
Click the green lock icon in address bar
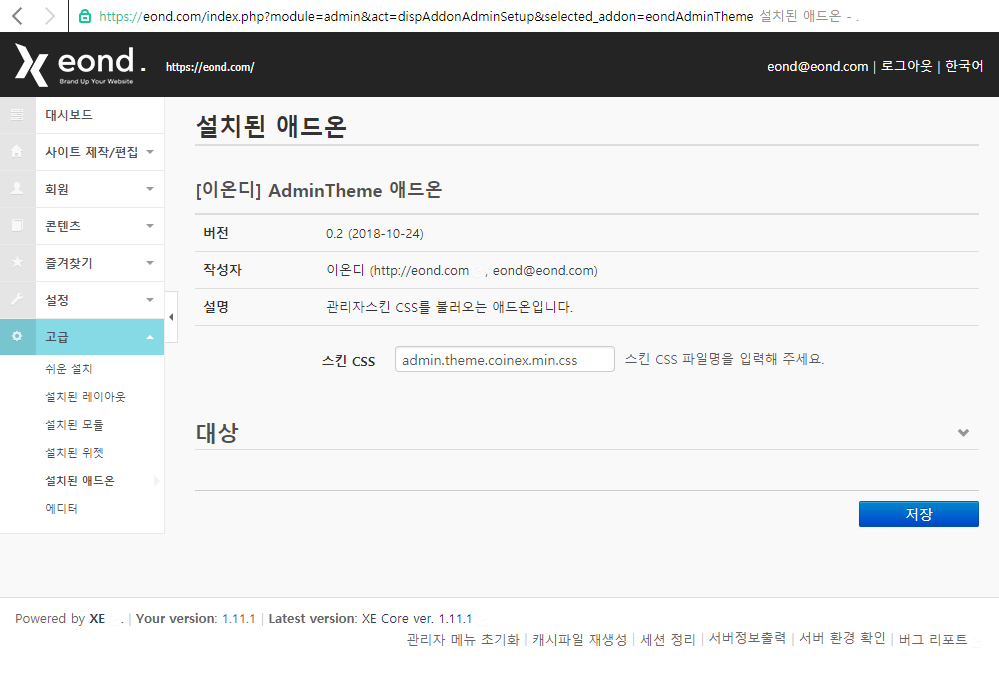coord(85,17)
